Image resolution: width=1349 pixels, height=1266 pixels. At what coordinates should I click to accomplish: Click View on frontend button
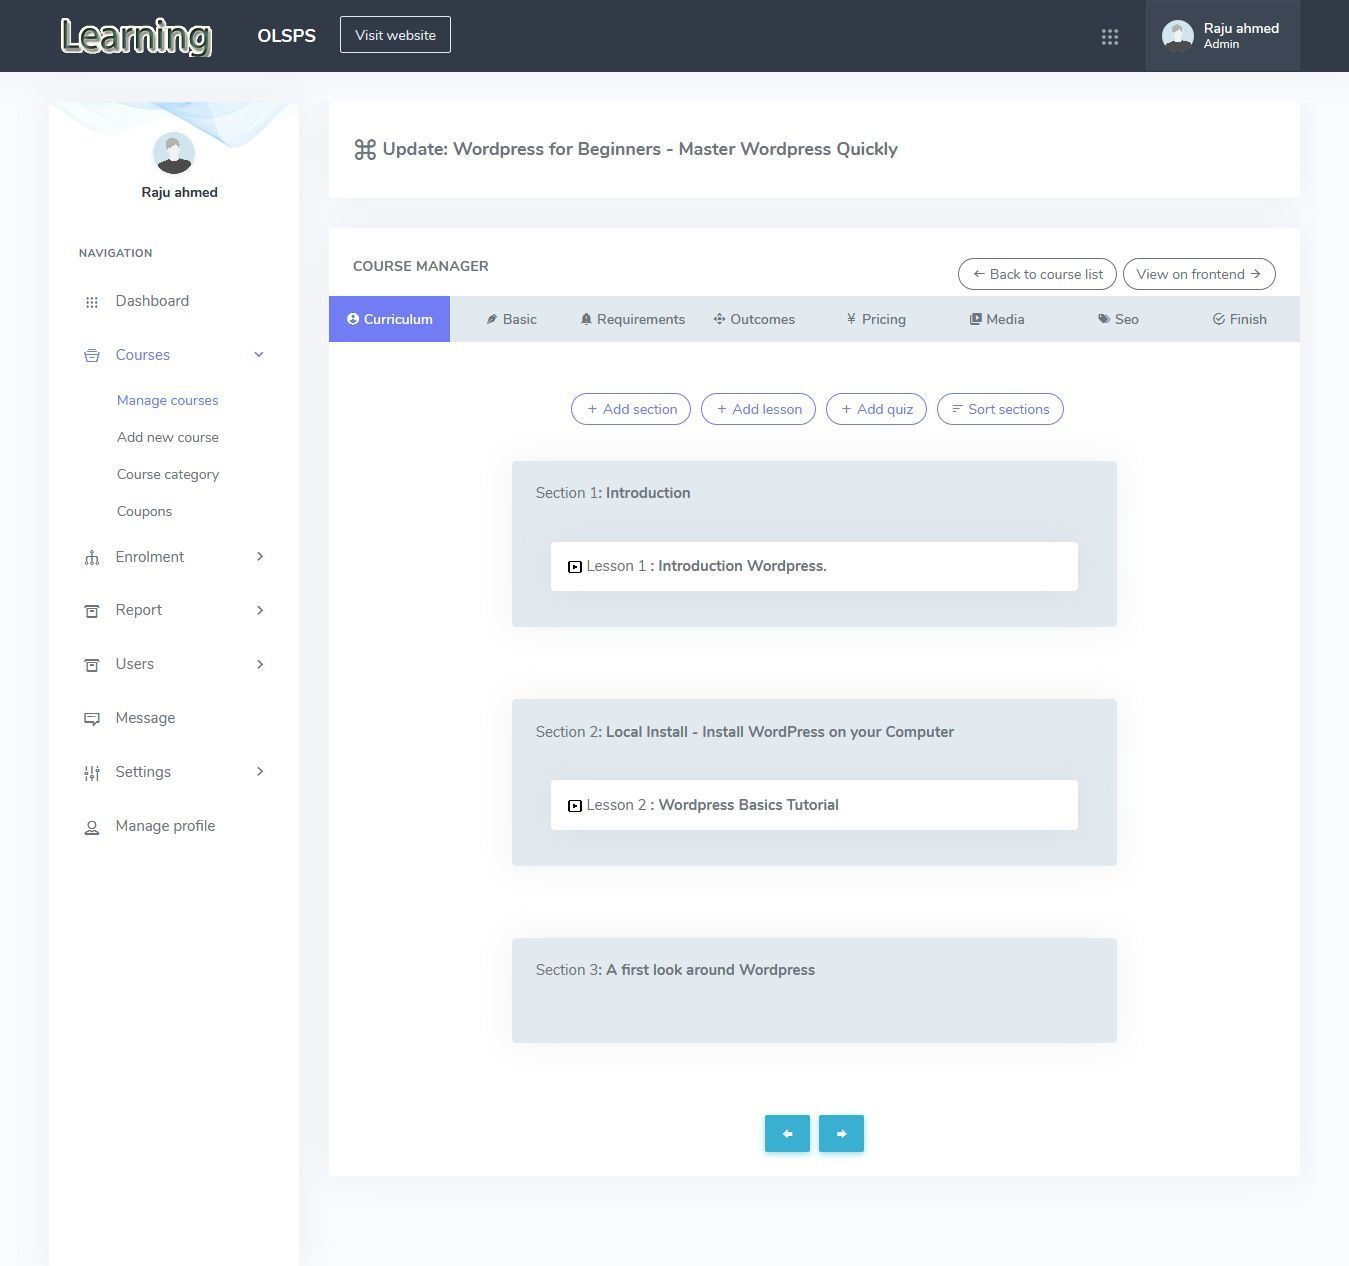click(1199, 274)
